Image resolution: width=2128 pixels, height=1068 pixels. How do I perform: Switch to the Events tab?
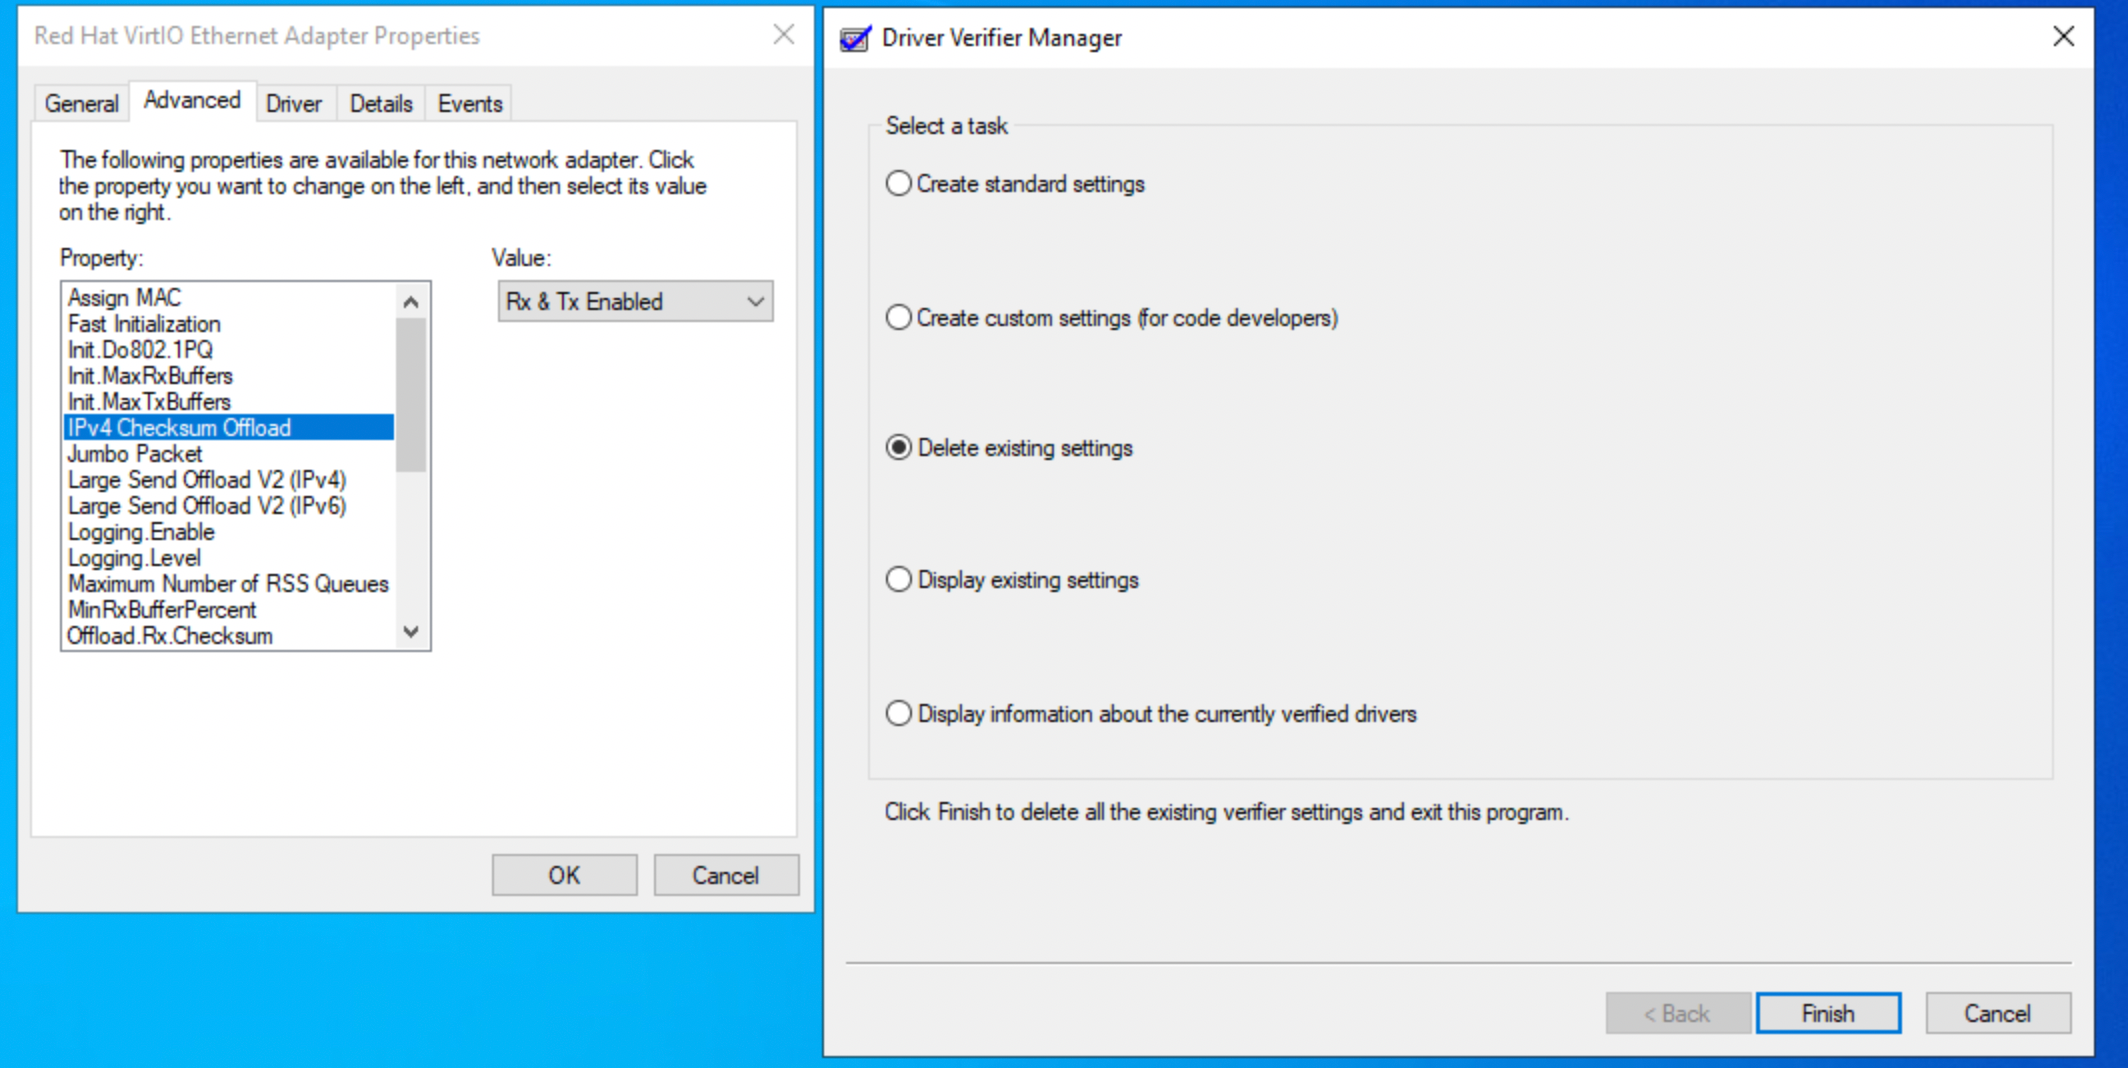point(470,104)
